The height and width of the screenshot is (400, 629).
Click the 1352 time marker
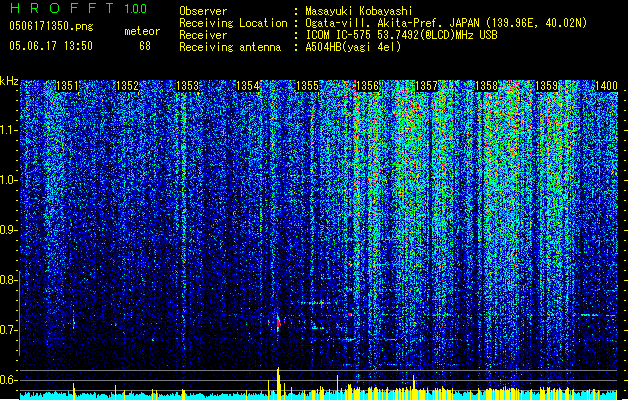point(127,86)
